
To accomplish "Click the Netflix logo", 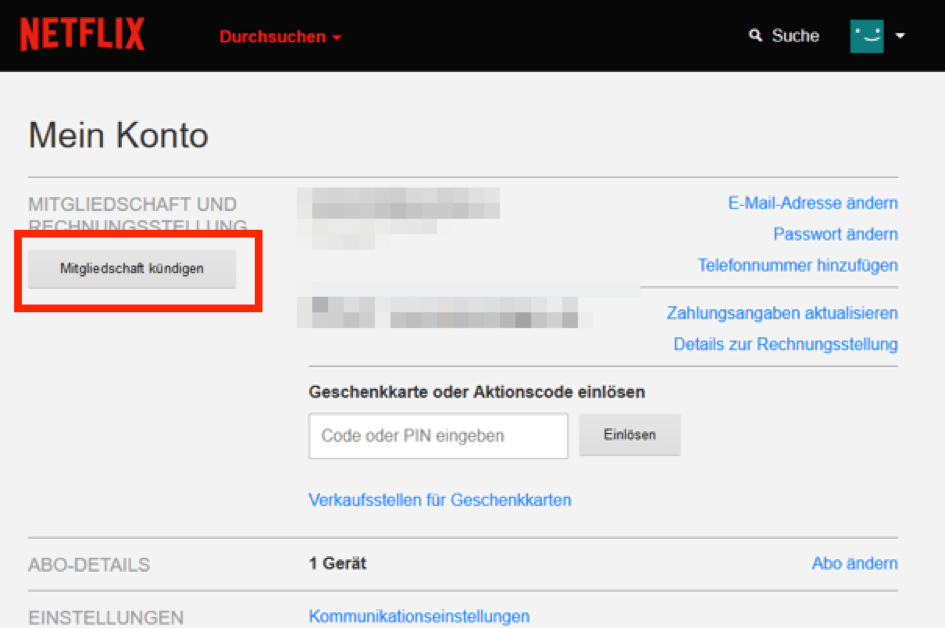I will coord(82,33).
